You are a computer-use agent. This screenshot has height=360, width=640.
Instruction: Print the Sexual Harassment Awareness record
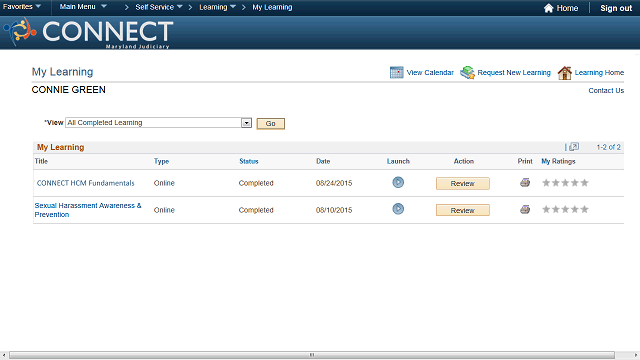click(x=525, y=209)
